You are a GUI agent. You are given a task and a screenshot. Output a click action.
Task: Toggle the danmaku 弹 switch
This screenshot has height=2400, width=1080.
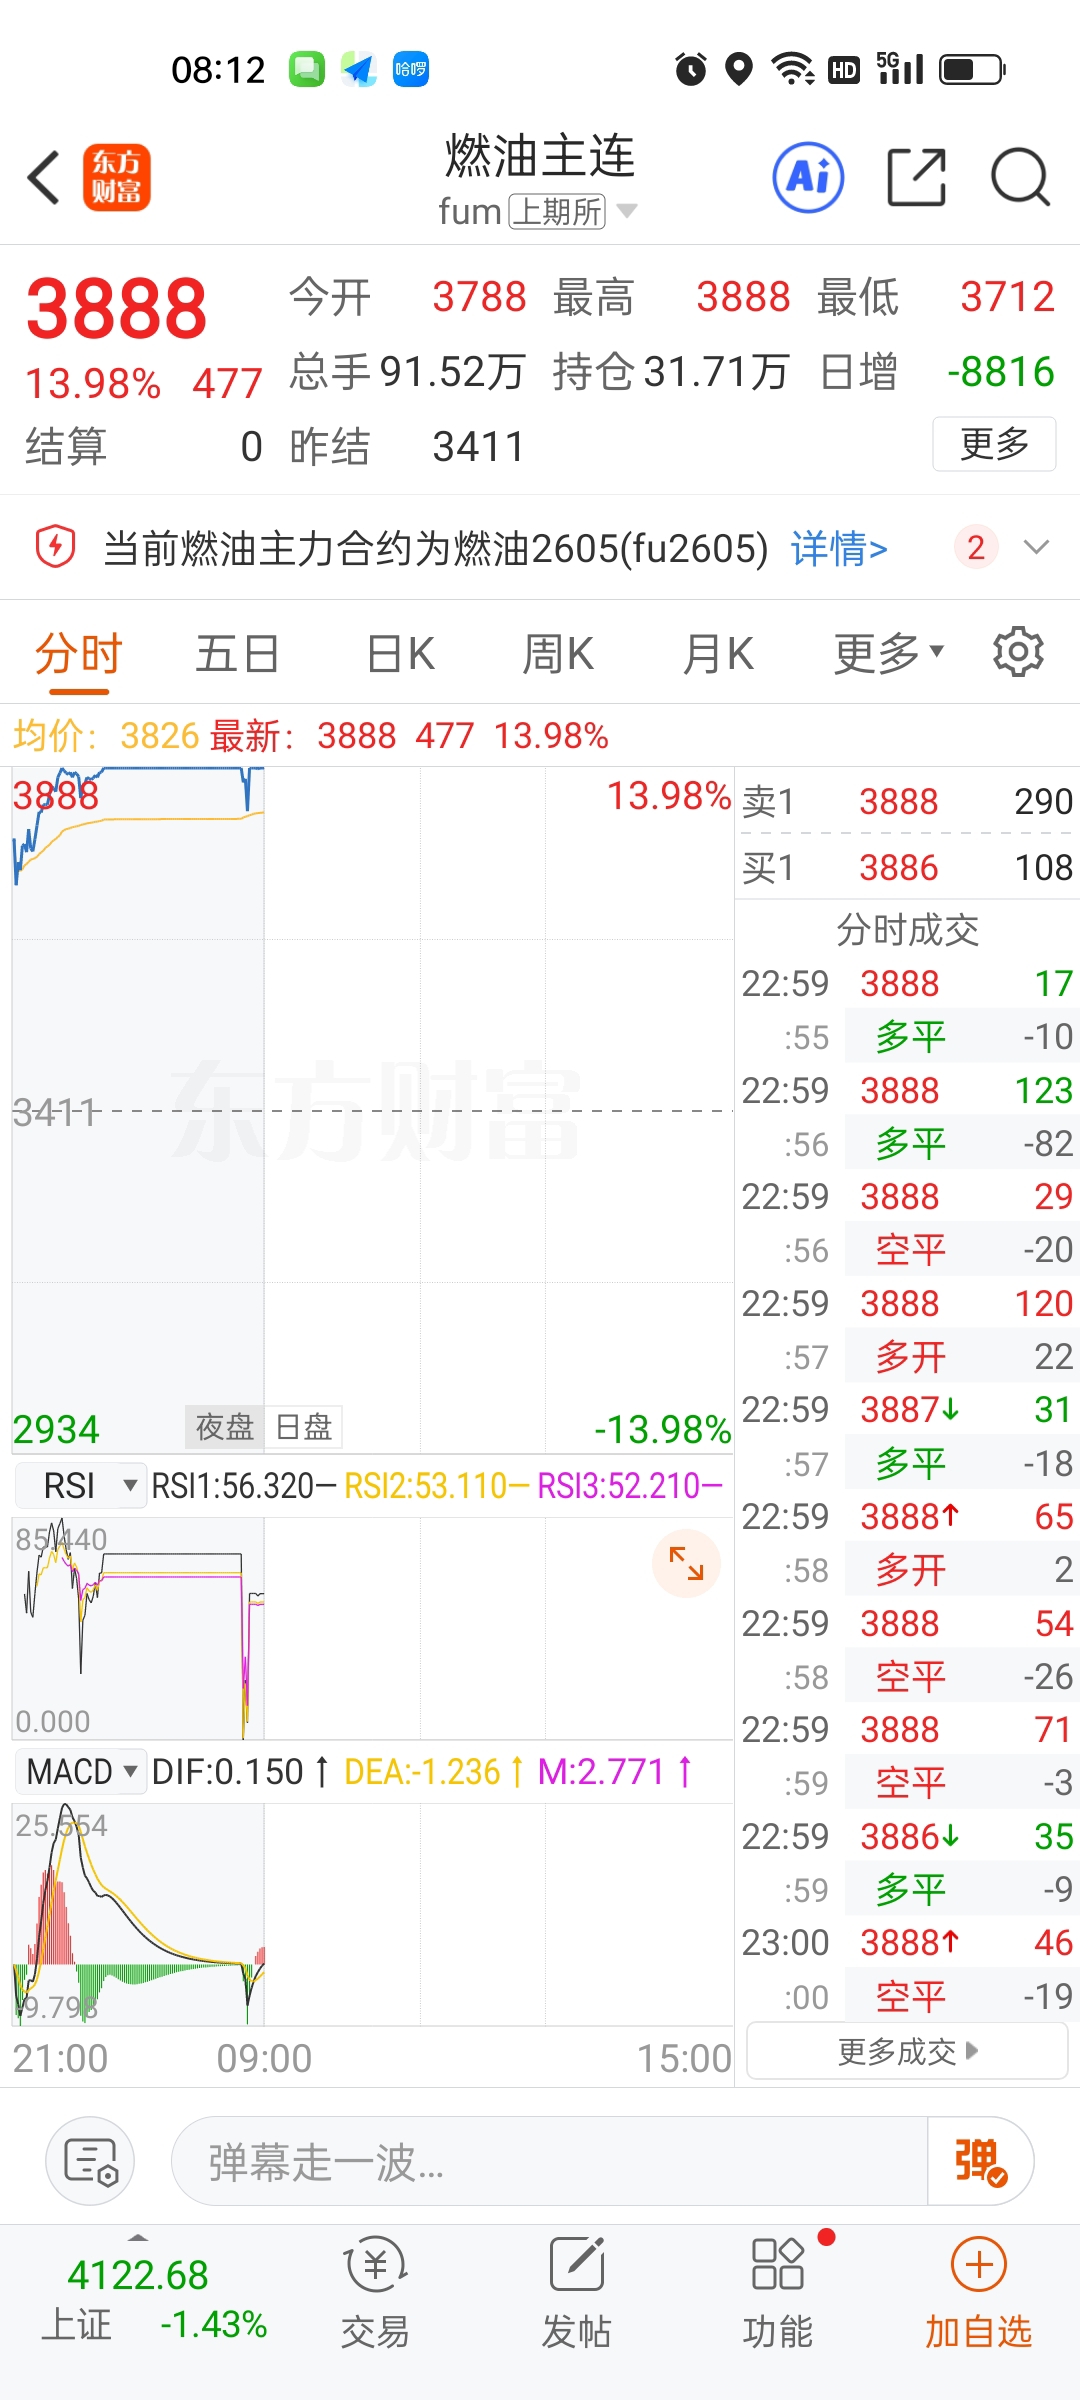[980, 2161]
